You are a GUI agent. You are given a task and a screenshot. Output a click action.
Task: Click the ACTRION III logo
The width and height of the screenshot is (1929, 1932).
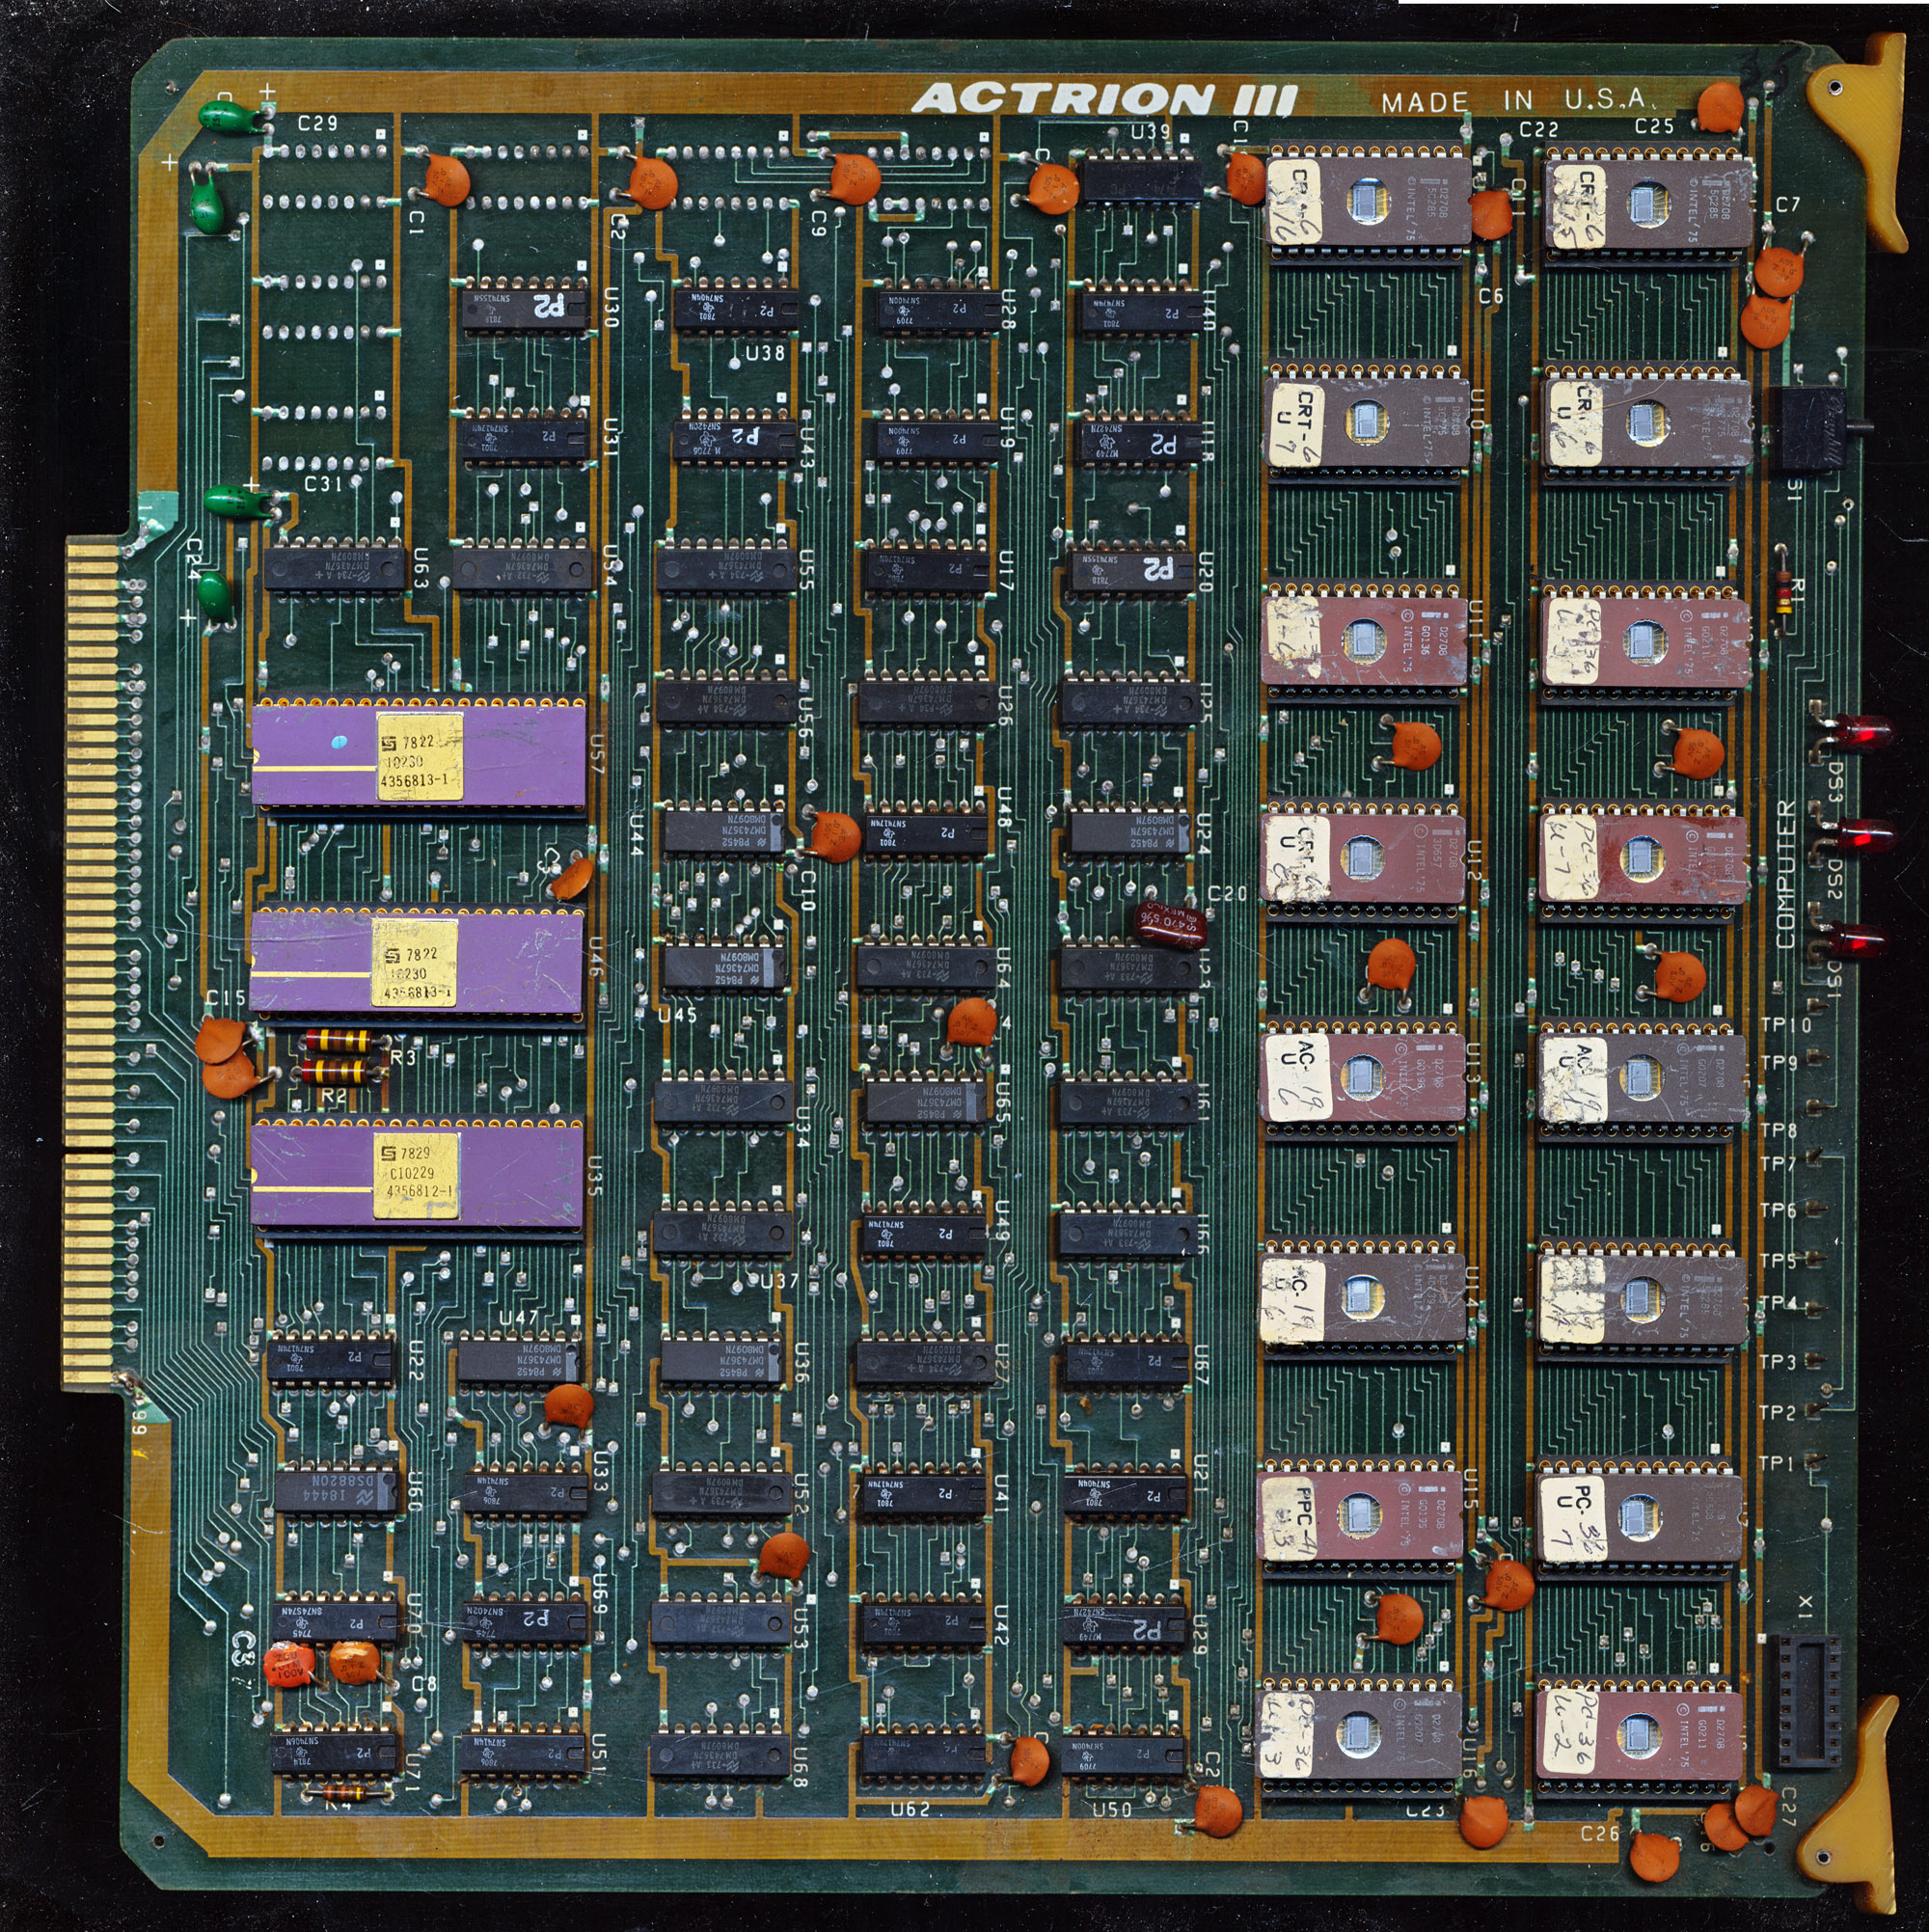point(1104,99)
